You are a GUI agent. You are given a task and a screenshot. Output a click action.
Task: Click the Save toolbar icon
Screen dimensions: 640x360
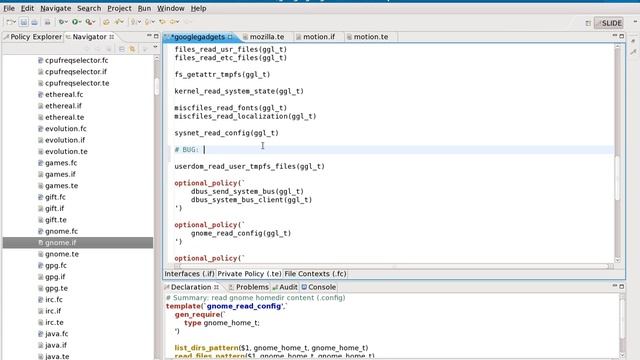(24, 22)
